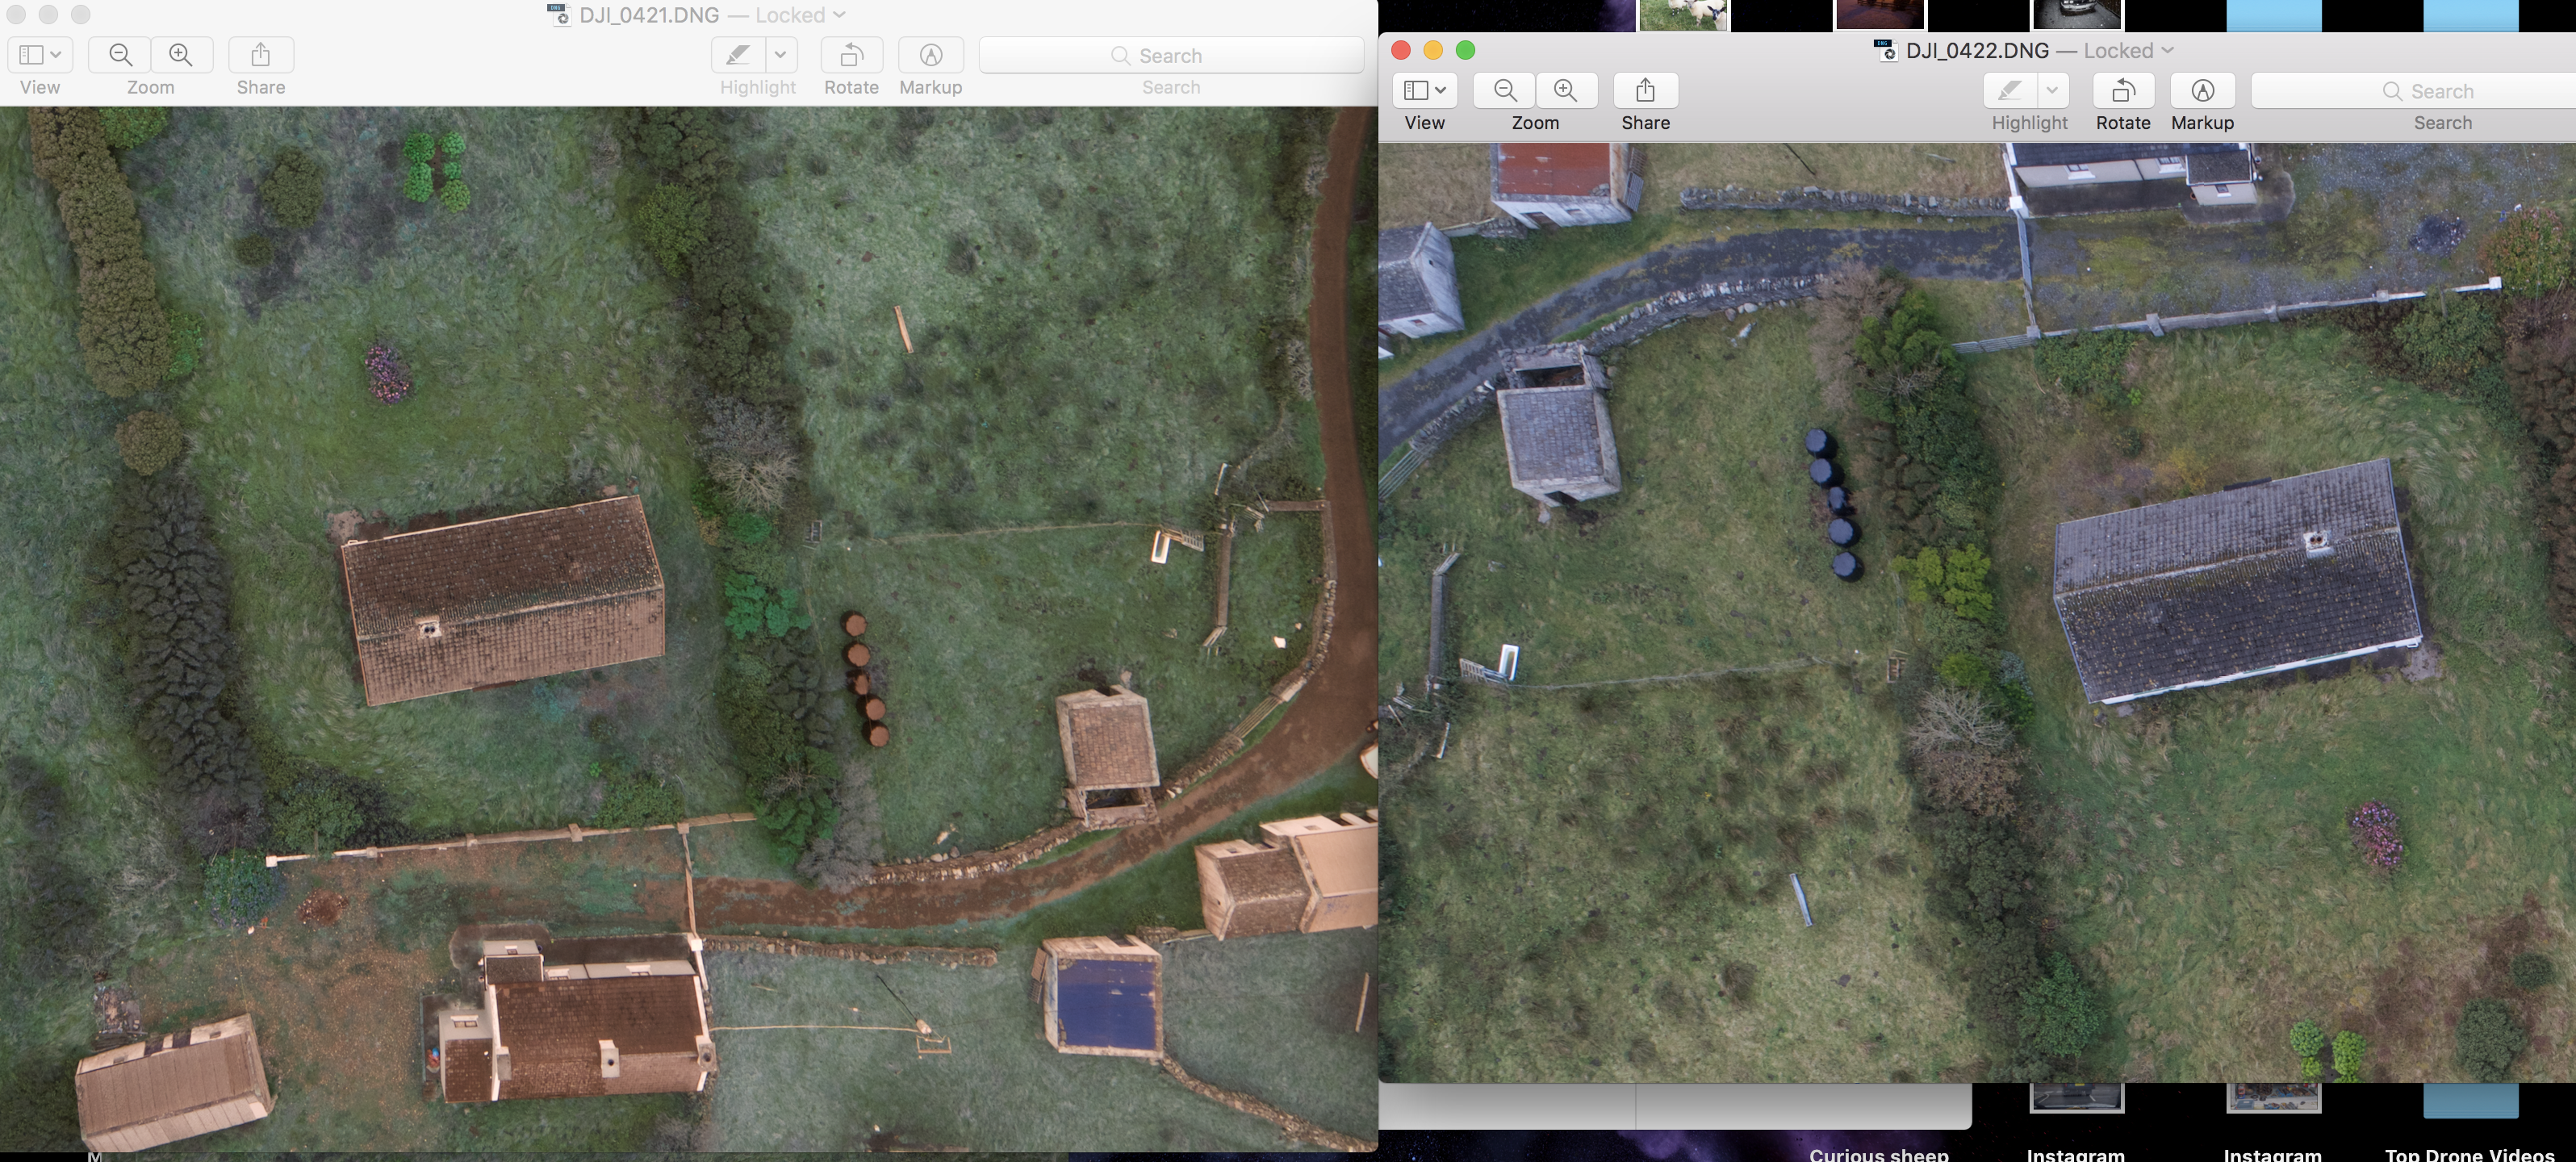The height and width of the screenshot is (1162, 2576).
Task: Focus the Search field in DJI_0422.DNG window
Action: (2414, 90)
